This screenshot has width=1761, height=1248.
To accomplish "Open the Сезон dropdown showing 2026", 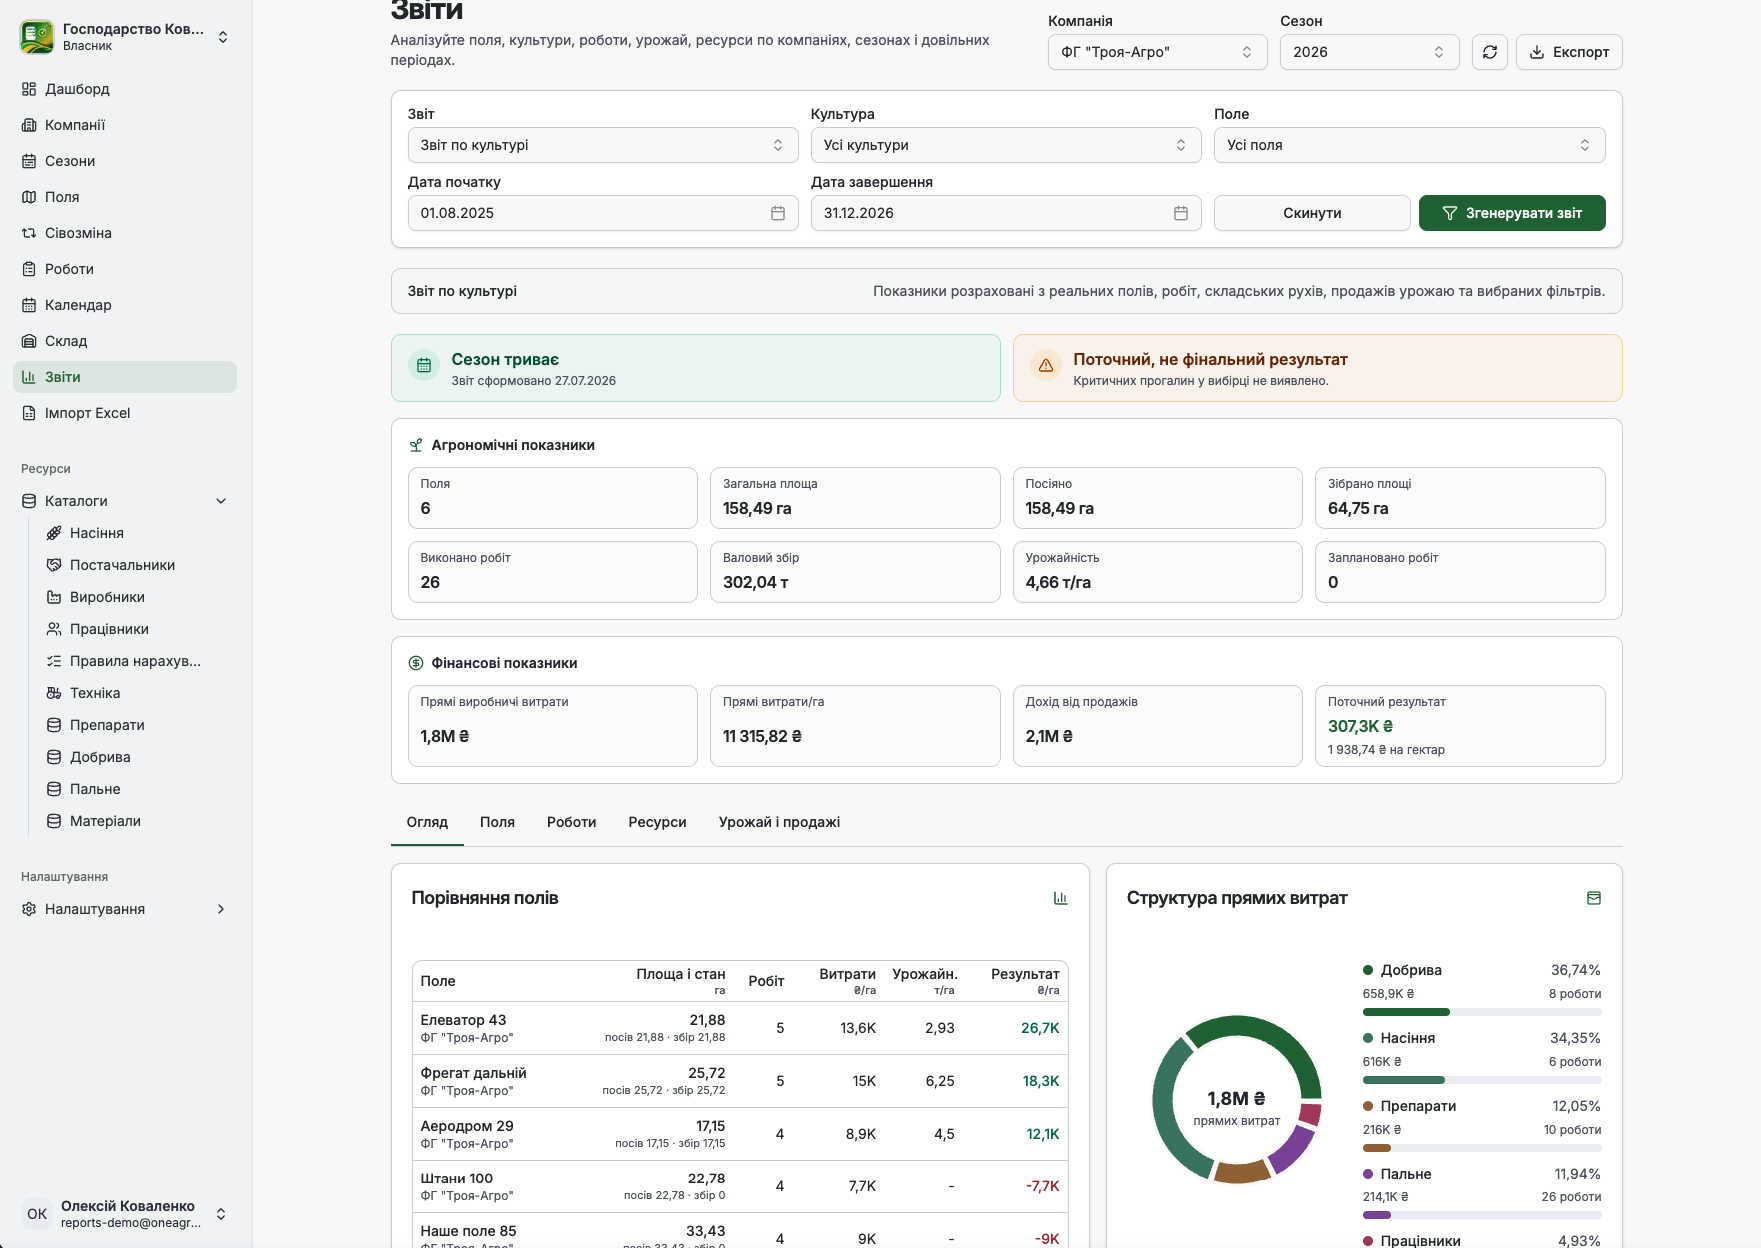I will 1369,52.
